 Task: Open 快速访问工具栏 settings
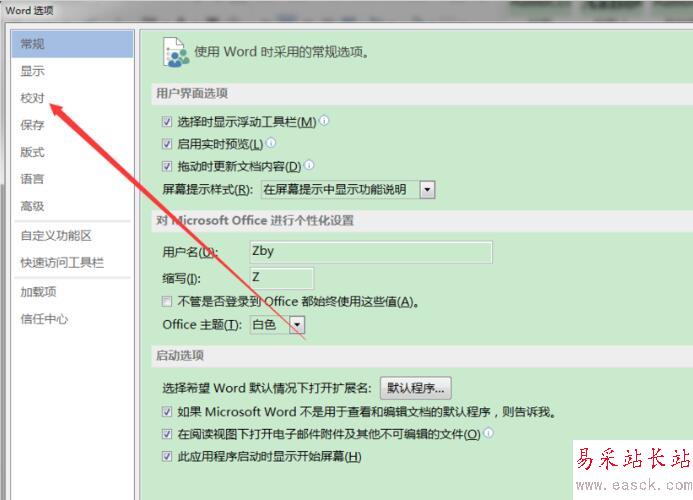point(62,263)
